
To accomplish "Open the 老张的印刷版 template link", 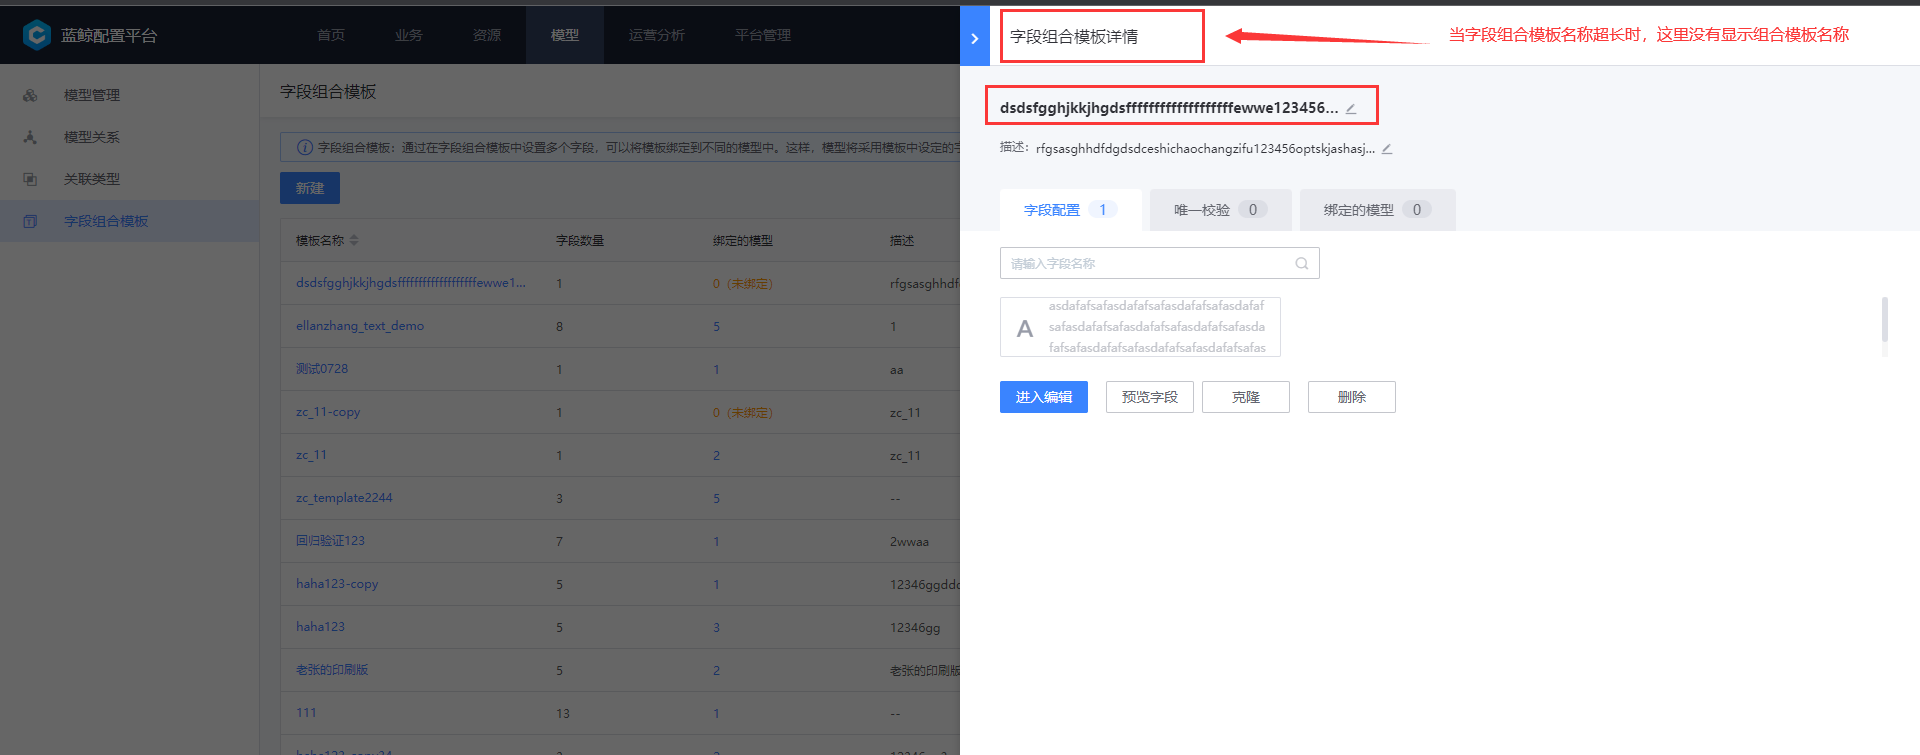I will pyautogui.click(x=332, y=670).
